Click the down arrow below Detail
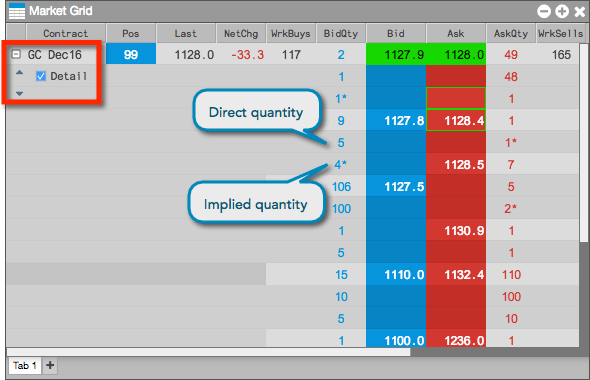 [20, 93]
